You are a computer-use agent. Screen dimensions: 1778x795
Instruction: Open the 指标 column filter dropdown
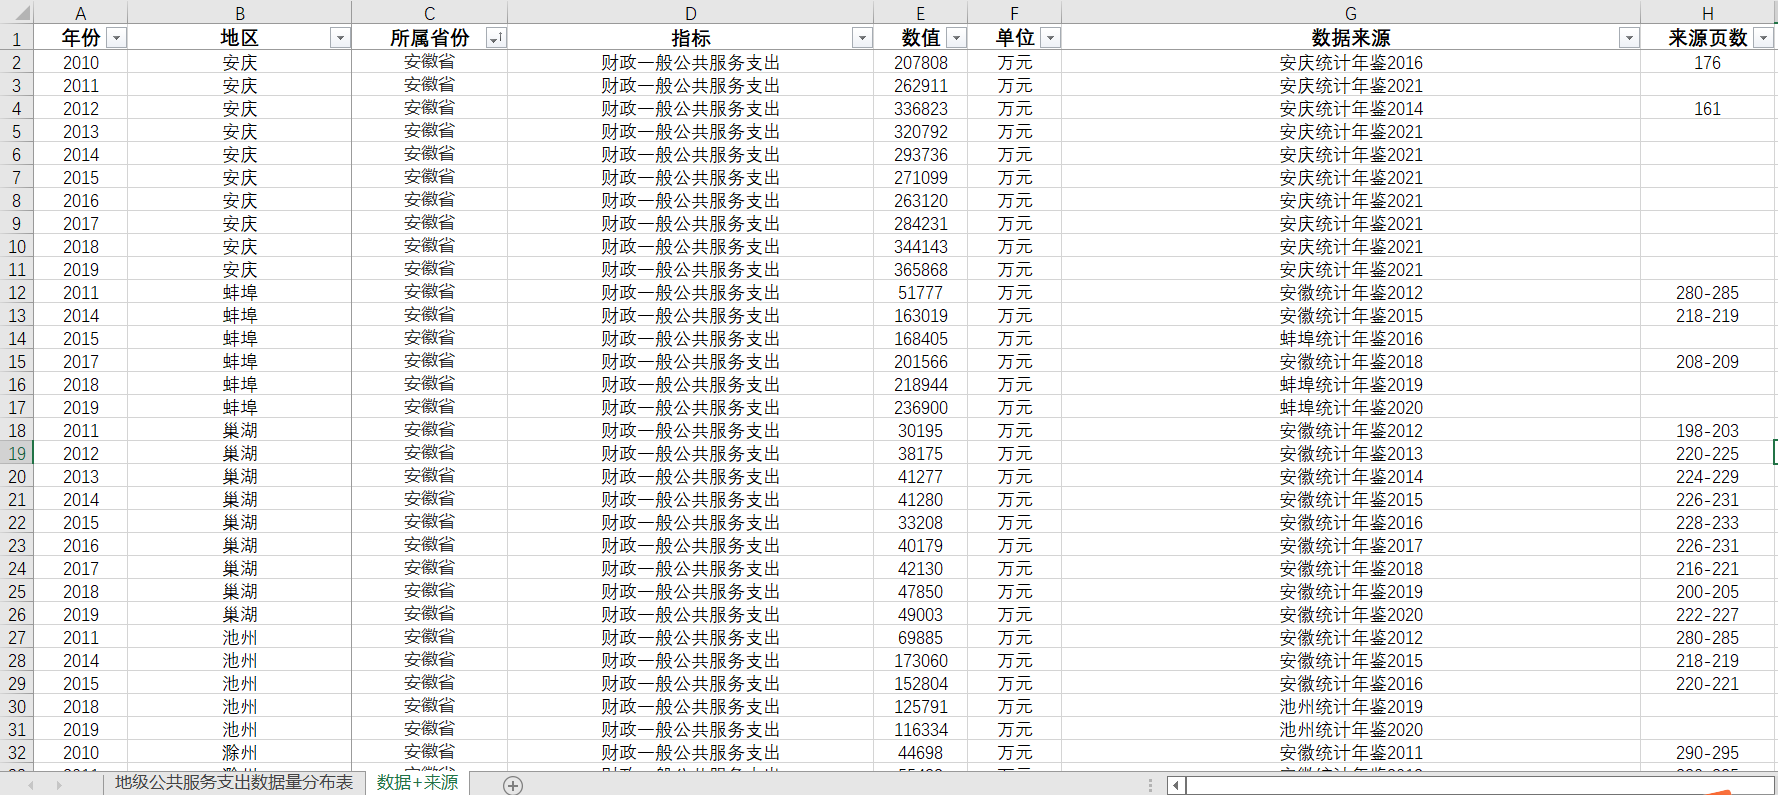point(862,38)
